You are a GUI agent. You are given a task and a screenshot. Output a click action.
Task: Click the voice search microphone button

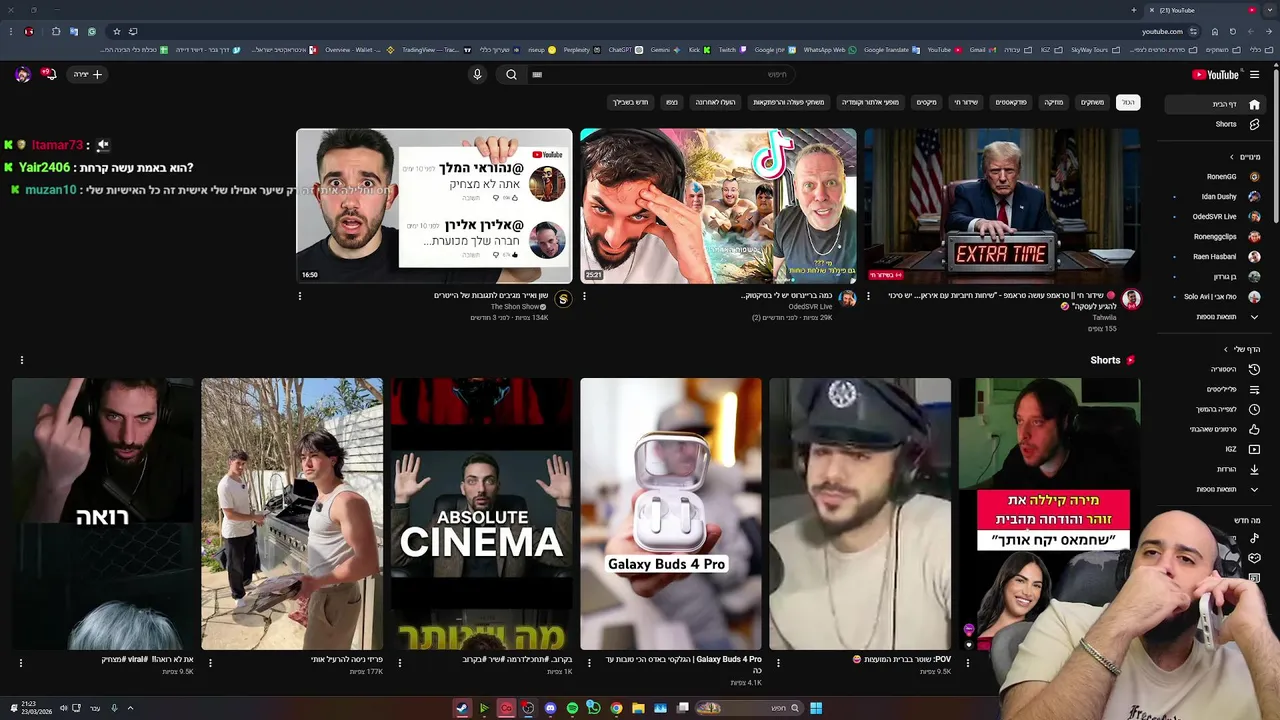click(477, 74)
